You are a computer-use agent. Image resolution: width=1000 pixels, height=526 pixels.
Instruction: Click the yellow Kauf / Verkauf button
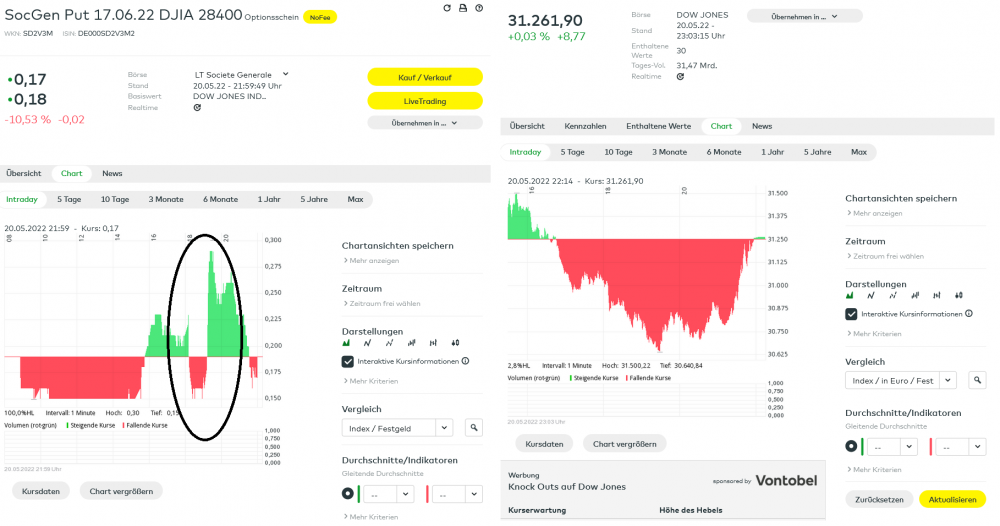point(425,77)
